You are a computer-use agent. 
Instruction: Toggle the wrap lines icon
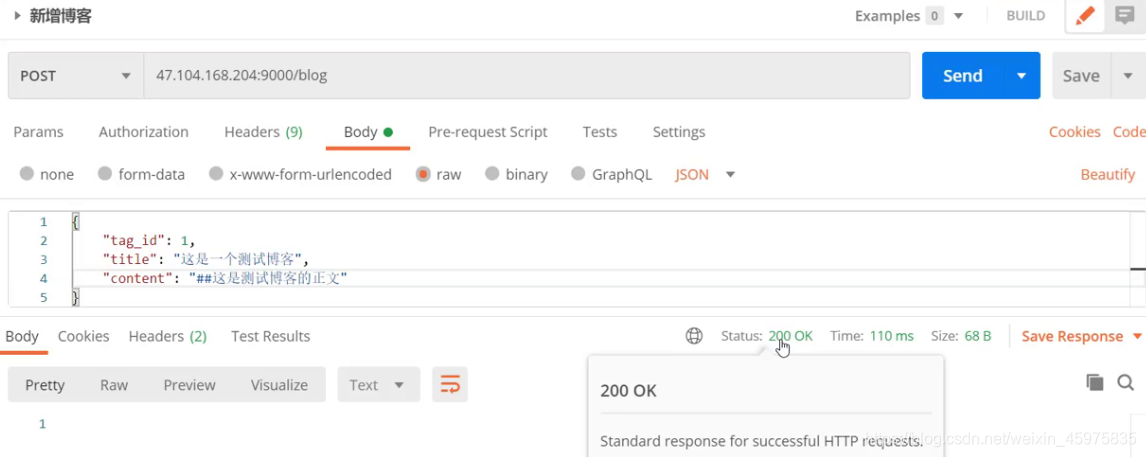pyautogui.click(x=449, y=385)
